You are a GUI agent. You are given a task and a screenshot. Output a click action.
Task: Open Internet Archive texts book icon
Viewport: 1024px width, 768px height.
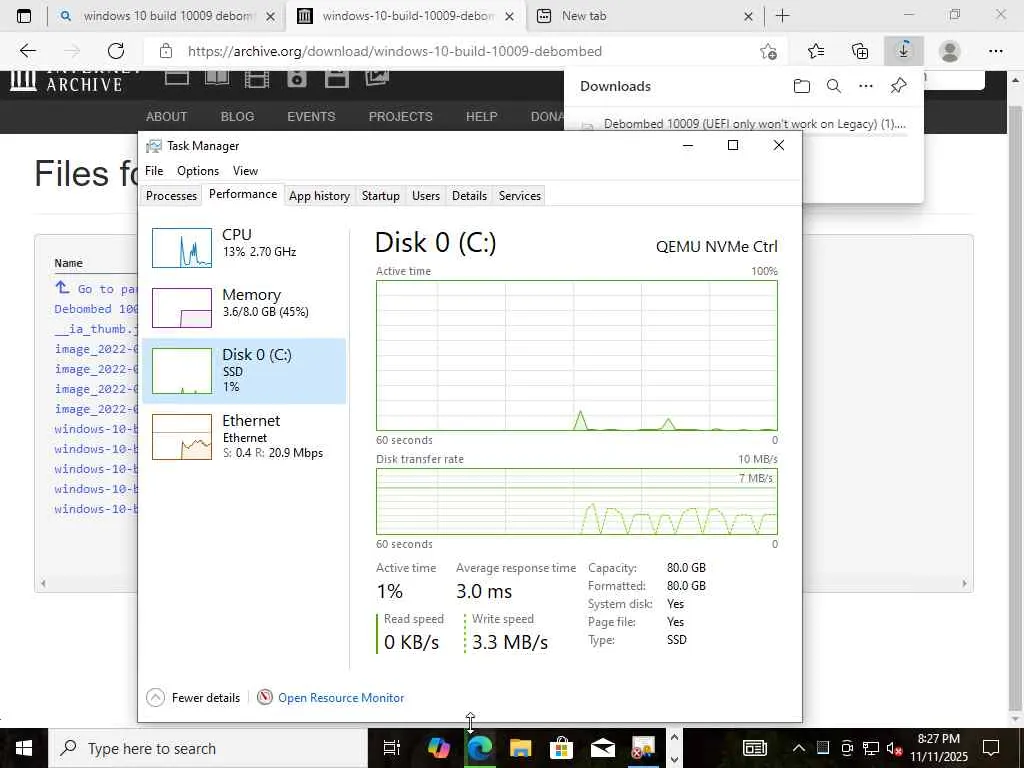(217, 78)
